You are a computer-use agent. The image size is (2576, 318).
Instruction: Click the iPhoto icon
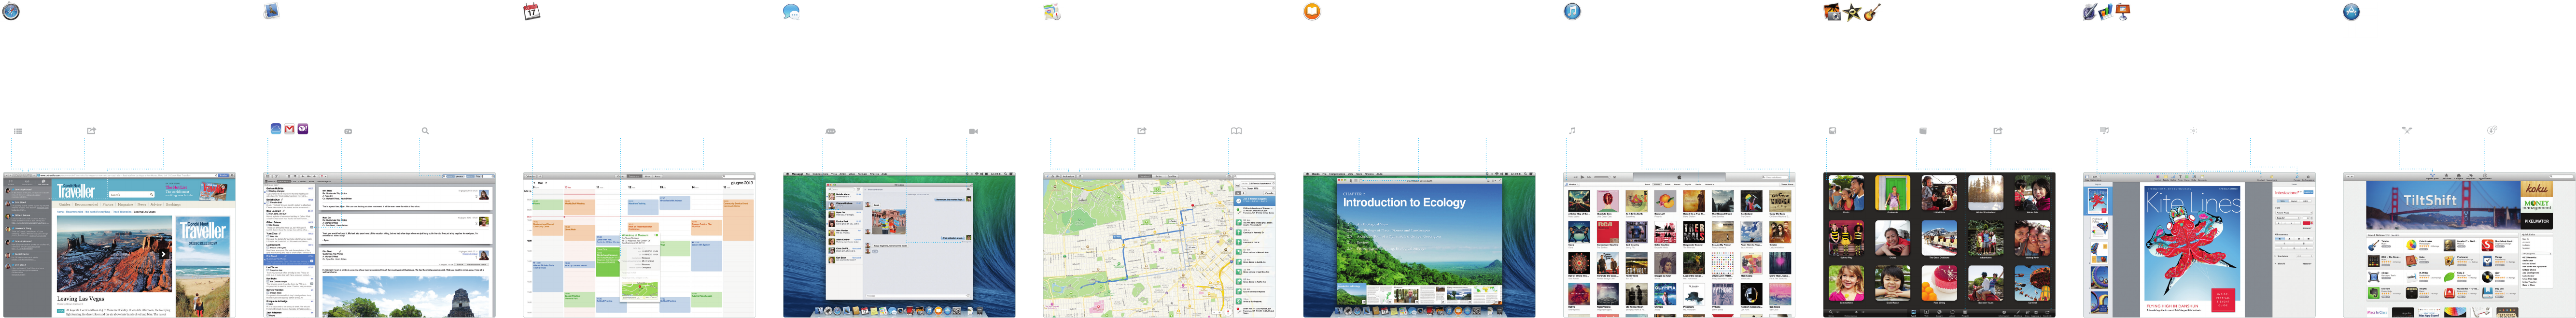[x=1832, y=12]
